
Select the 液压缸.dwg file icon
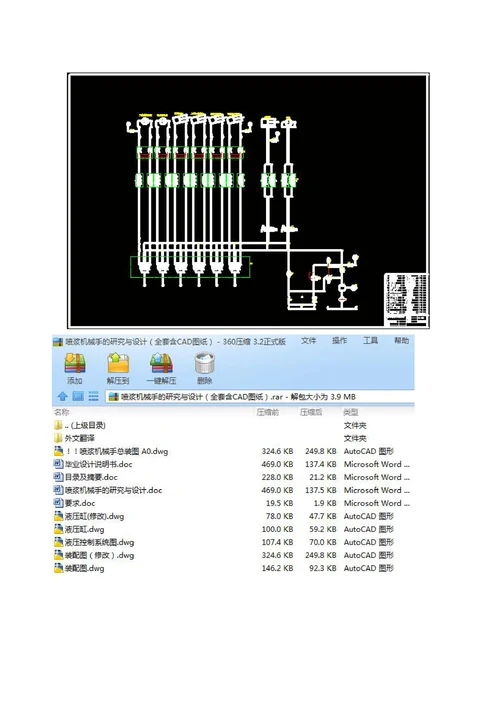(x=59, y=529)
